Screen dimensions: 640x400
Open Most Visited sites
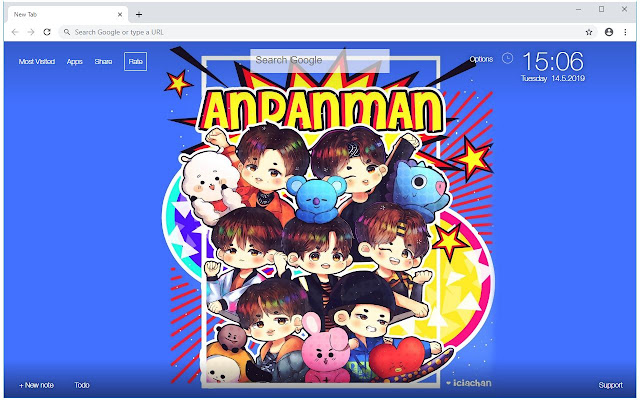[37, 62]
